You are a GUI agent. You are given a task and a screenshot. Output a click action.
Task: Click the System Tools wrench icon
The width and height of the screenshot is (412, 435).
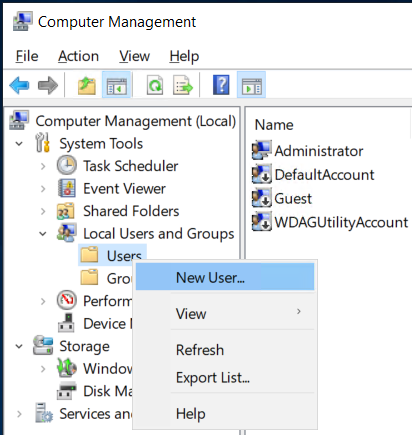pos(43,143)
